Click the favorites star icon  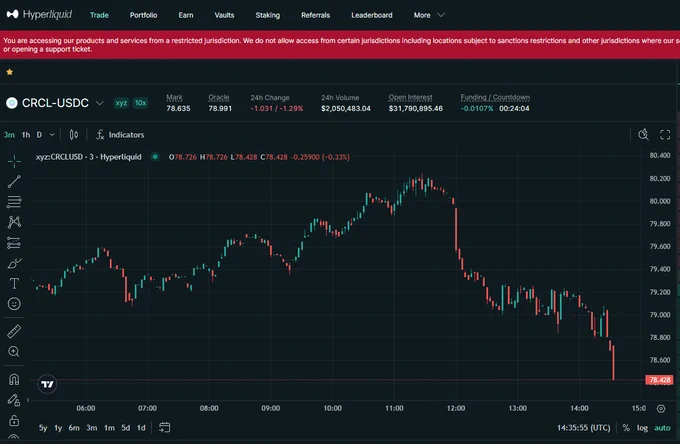(x=10, y=72)
